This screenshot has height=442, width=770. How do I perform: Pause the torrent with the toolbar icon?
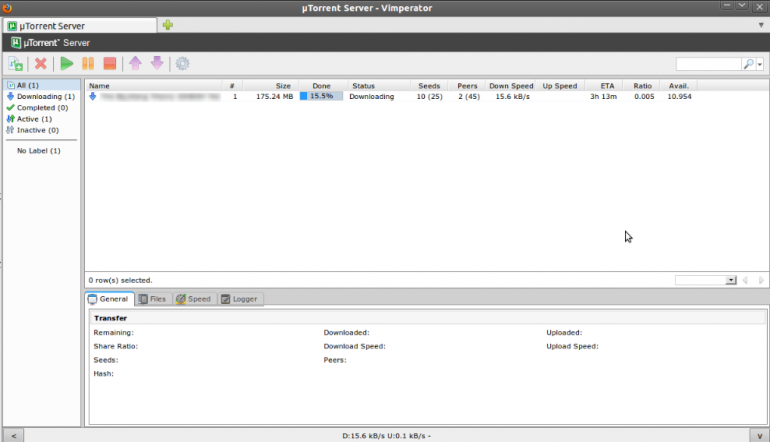click(88, 64)
